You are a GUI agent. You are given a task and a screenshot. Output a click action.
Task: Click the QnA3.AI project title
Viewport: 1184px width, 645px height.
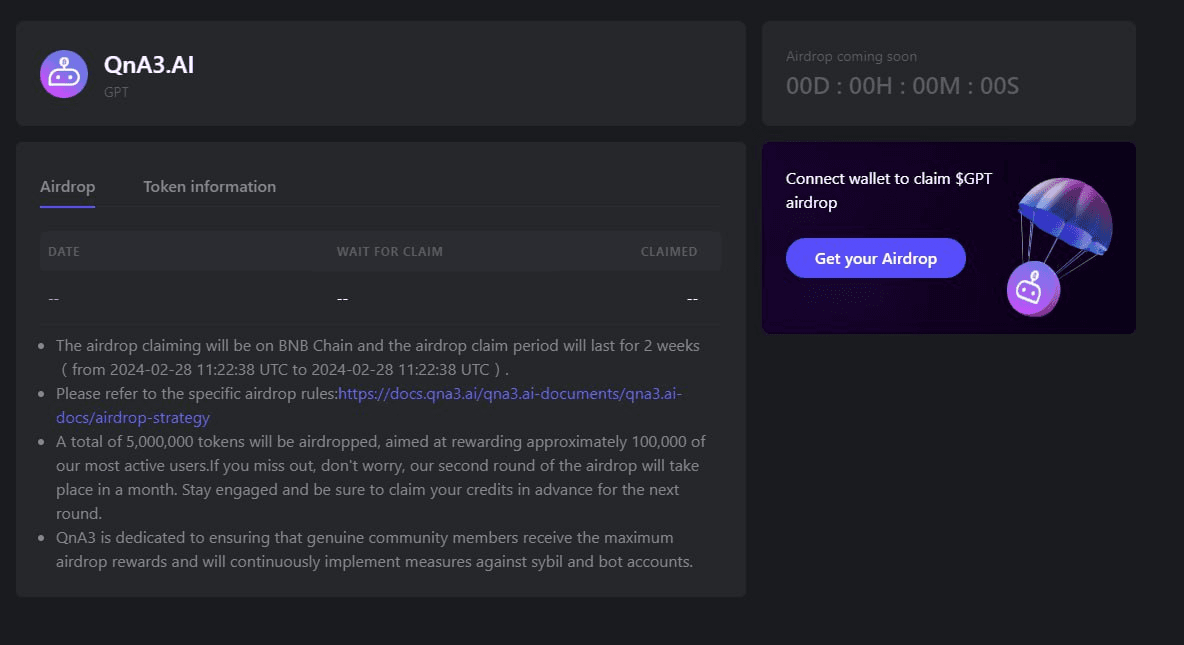pyautogui.click(x=149, y=66)
